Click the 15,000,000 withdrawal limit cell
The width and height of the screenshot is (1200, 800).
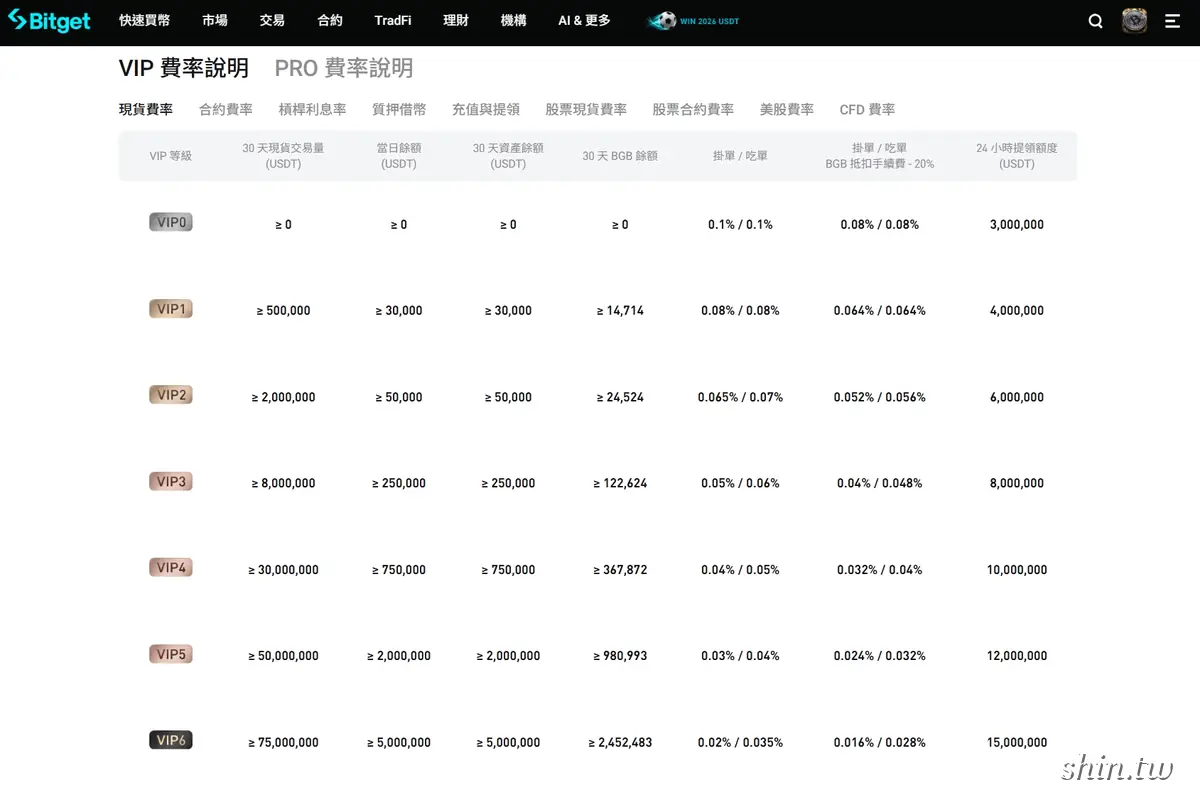point(1017,743)
